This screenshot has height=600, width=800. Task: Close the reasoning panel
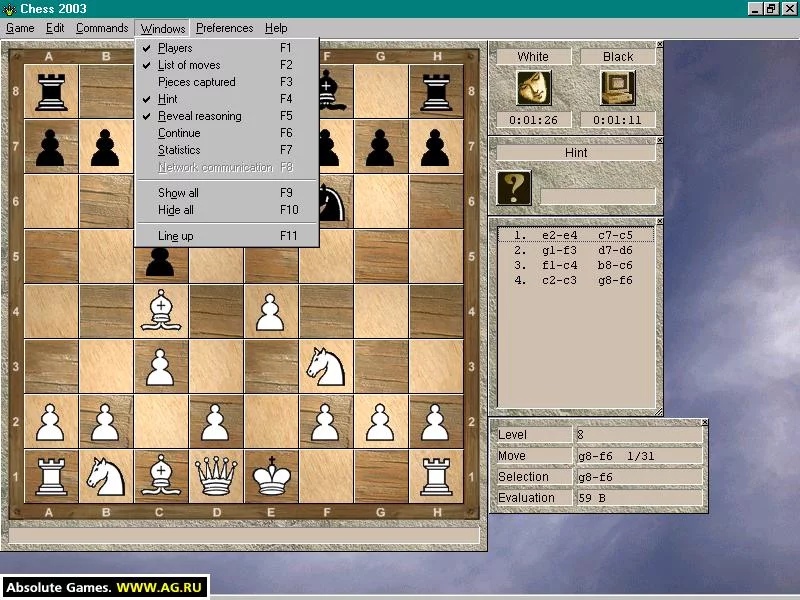coord(705,422)
